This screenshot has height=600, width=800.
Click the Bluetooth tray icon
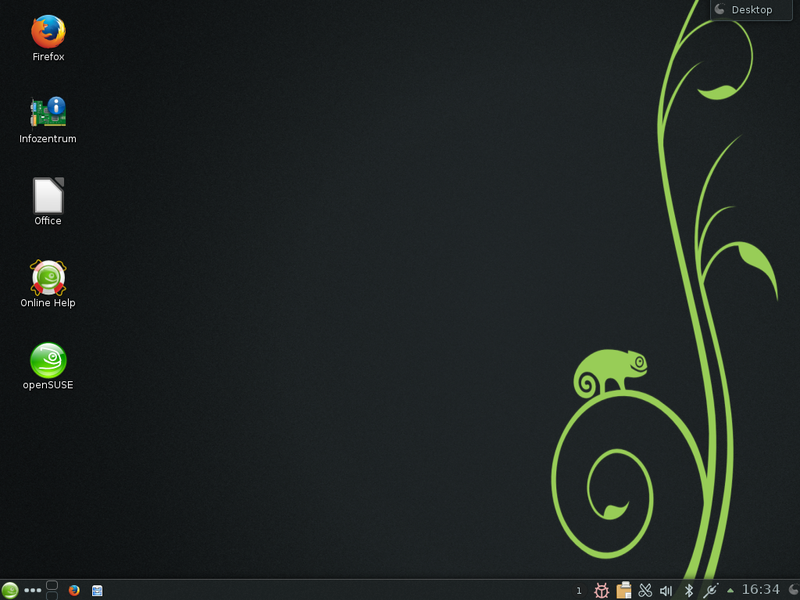click(x=688, y=590)
